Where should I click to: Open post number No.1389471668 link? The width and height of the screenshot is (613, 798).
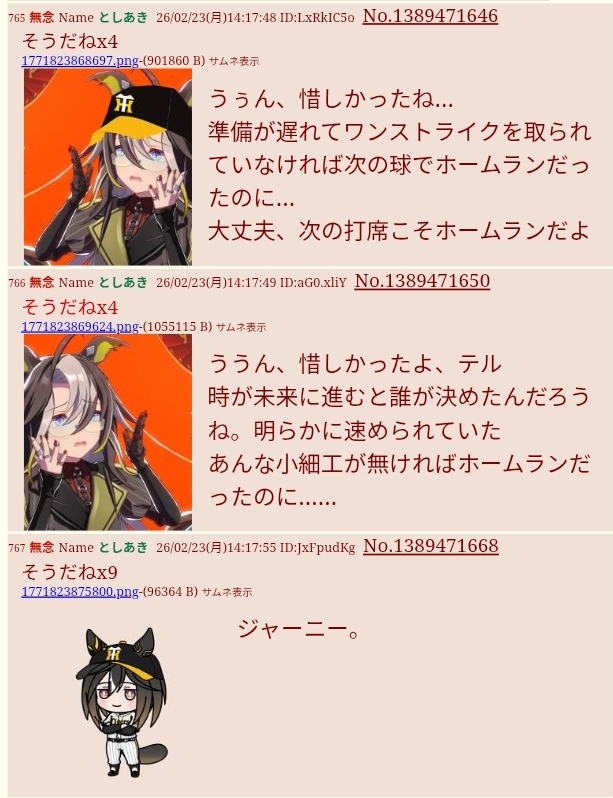[431, 546]
